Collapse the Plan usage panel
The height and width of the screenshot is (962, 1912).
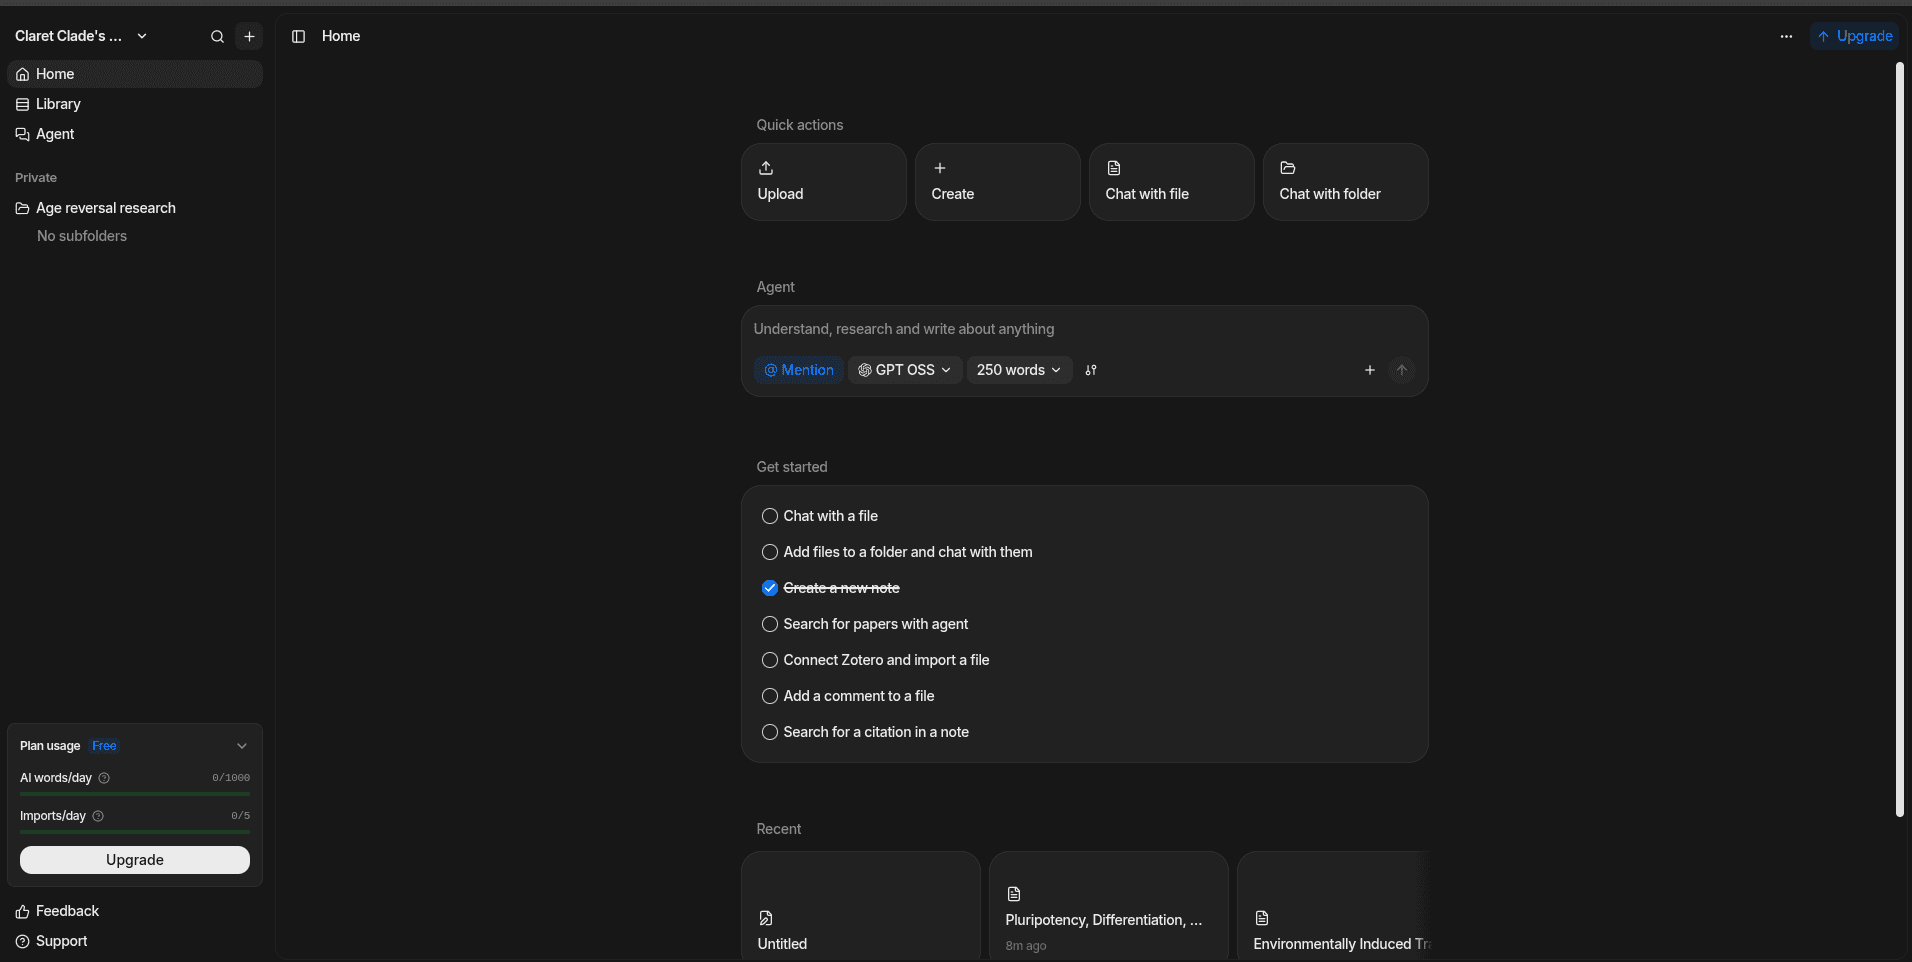point(241,746)
